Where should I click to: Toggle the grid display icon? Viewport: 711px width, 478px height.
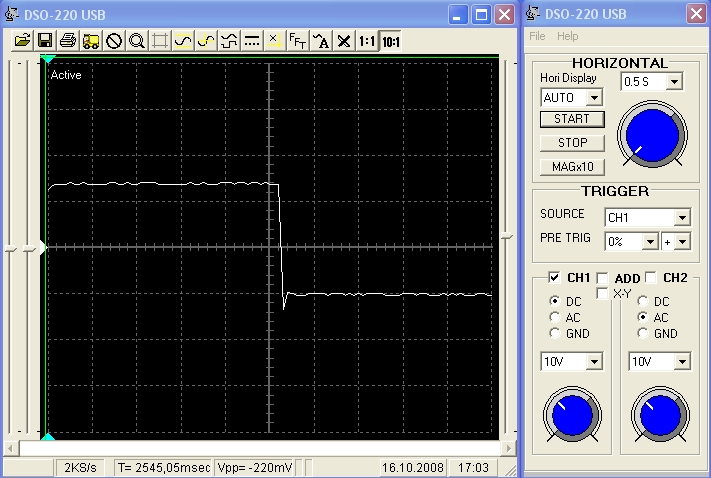(x=159, y=41)
